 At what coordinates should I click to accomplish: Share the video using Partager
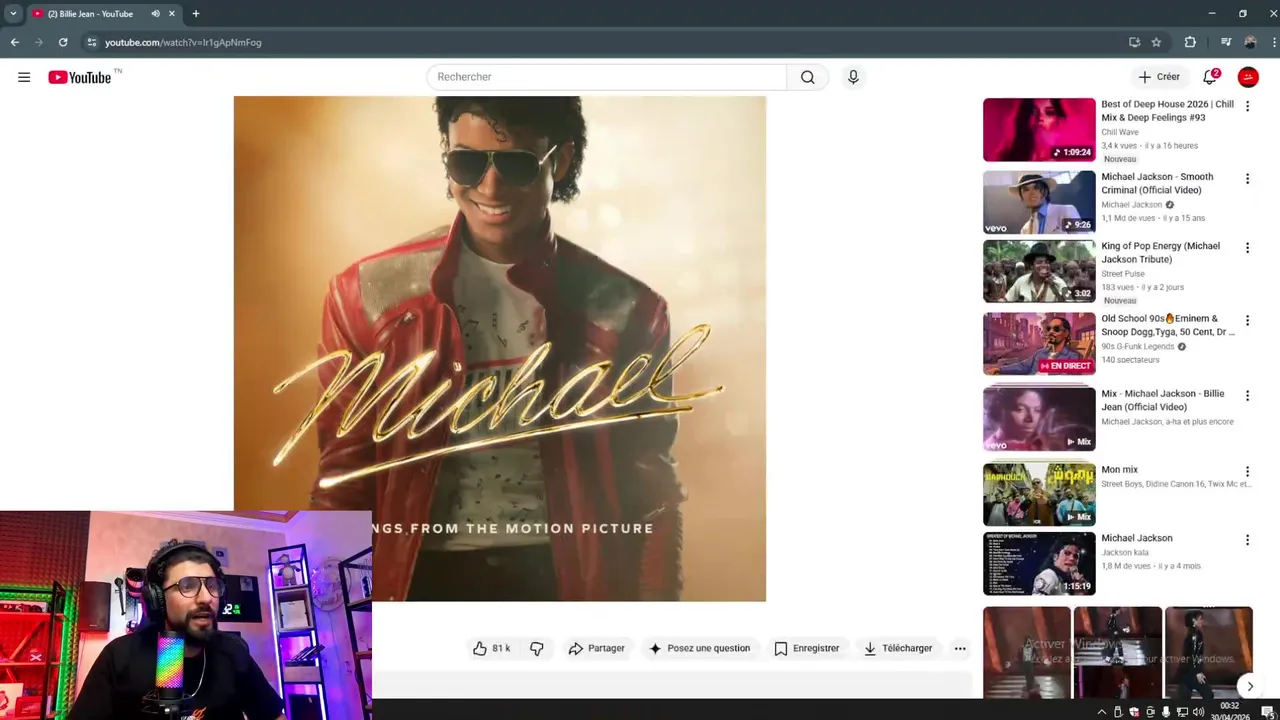596,648
